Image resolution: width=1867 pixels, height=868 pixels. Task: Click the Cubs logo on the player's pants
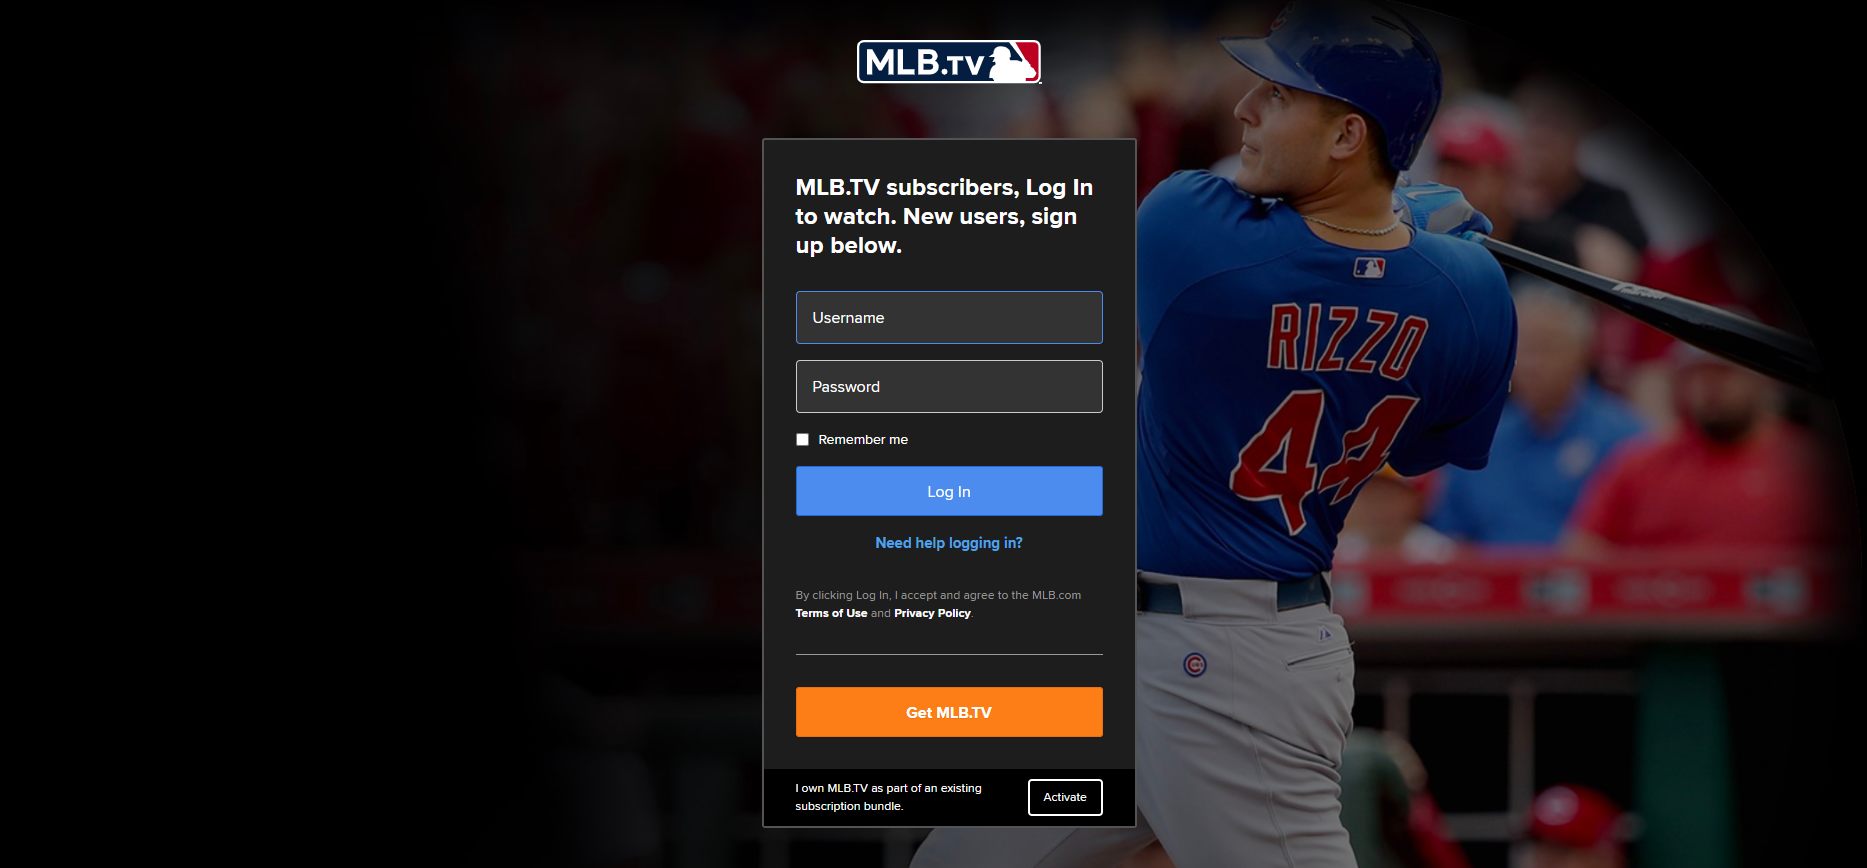pos(1194,664)
